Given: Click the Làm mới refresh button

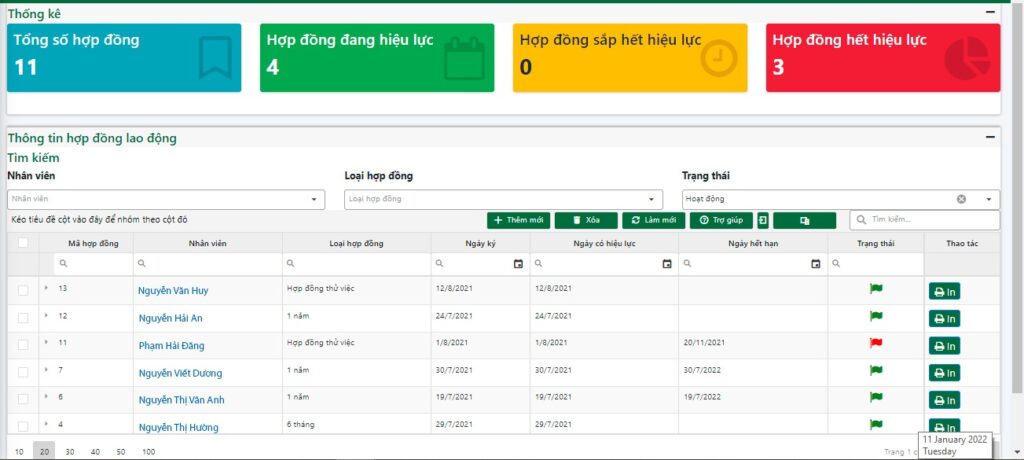Looking at the screenshot, I should click(654, 220).
